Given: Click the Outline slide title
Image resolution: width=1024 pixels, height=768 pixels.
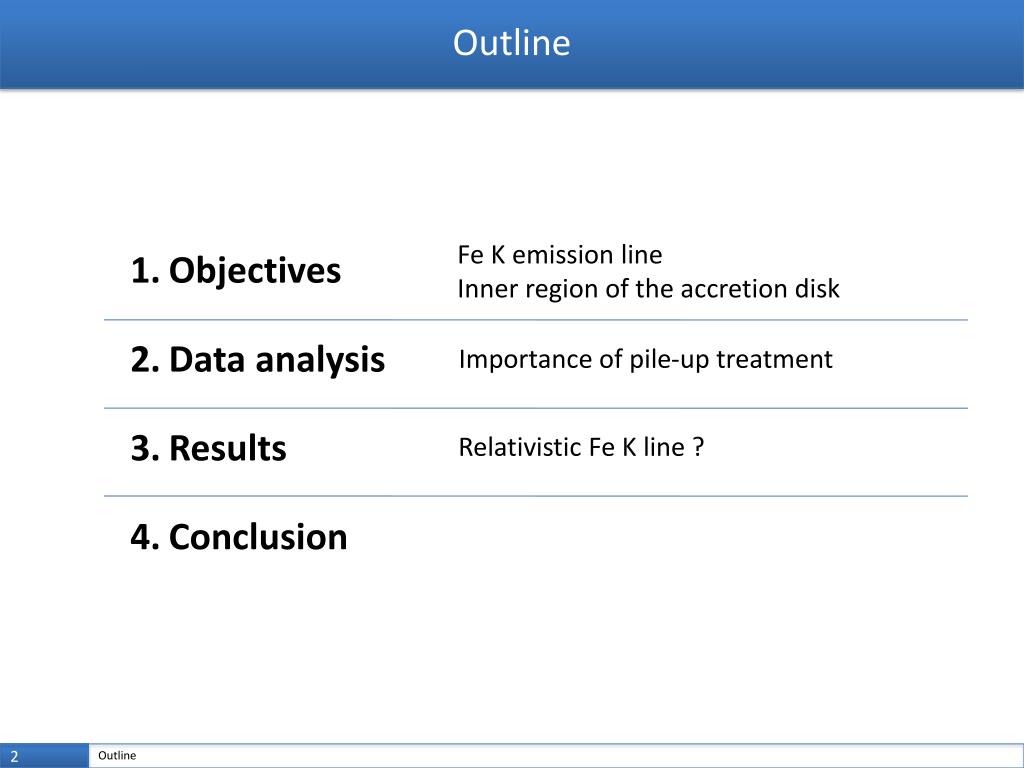Looking at the screenshot, I should (x=511, y=43).
